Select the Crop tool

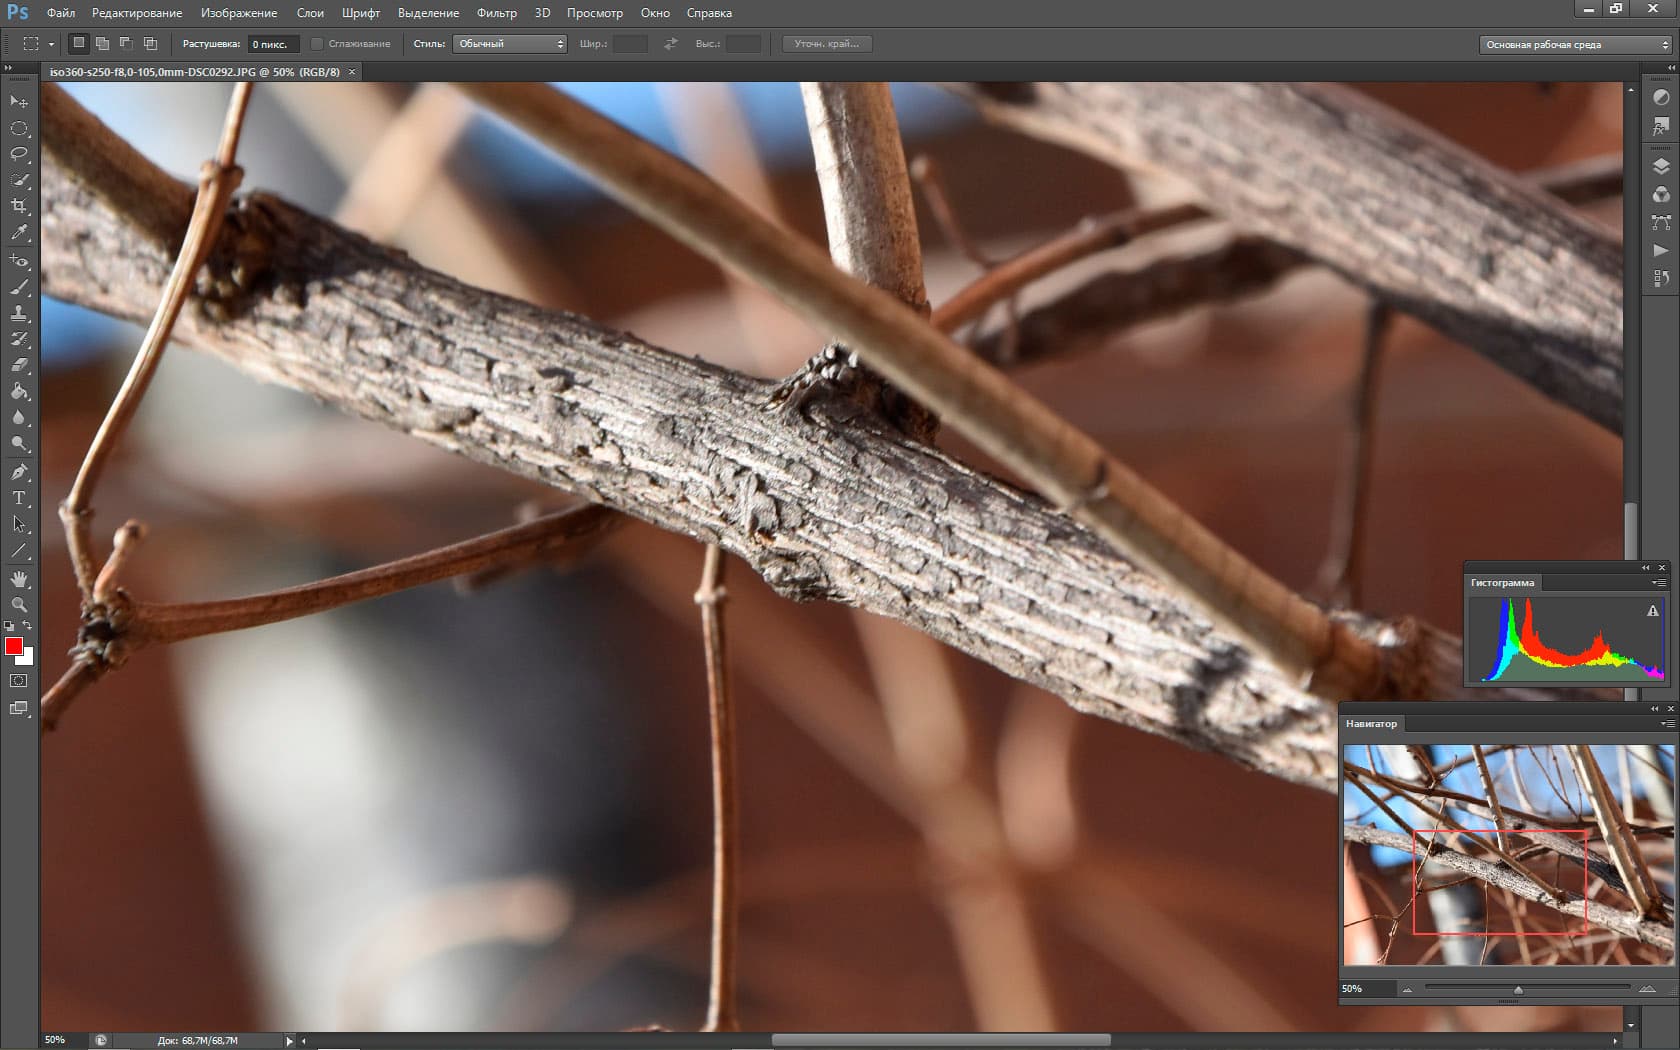pyautogui.click(x=19, y=206)
